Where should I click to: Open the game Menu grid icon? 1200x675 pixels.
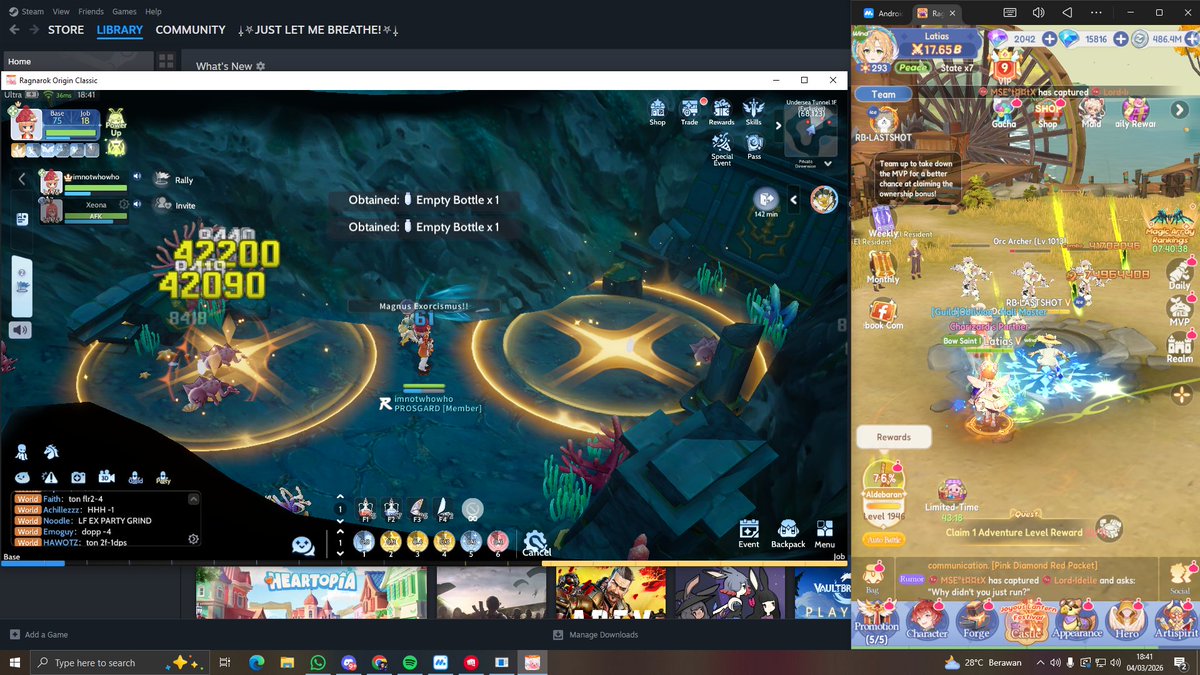click(825, 534)
